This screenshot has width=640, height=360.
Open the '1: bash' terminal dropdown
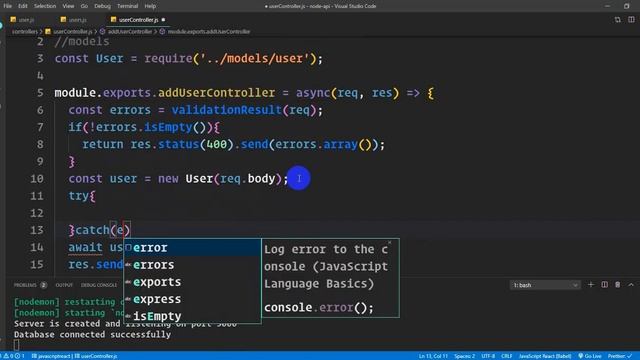(x=545, y=285)
